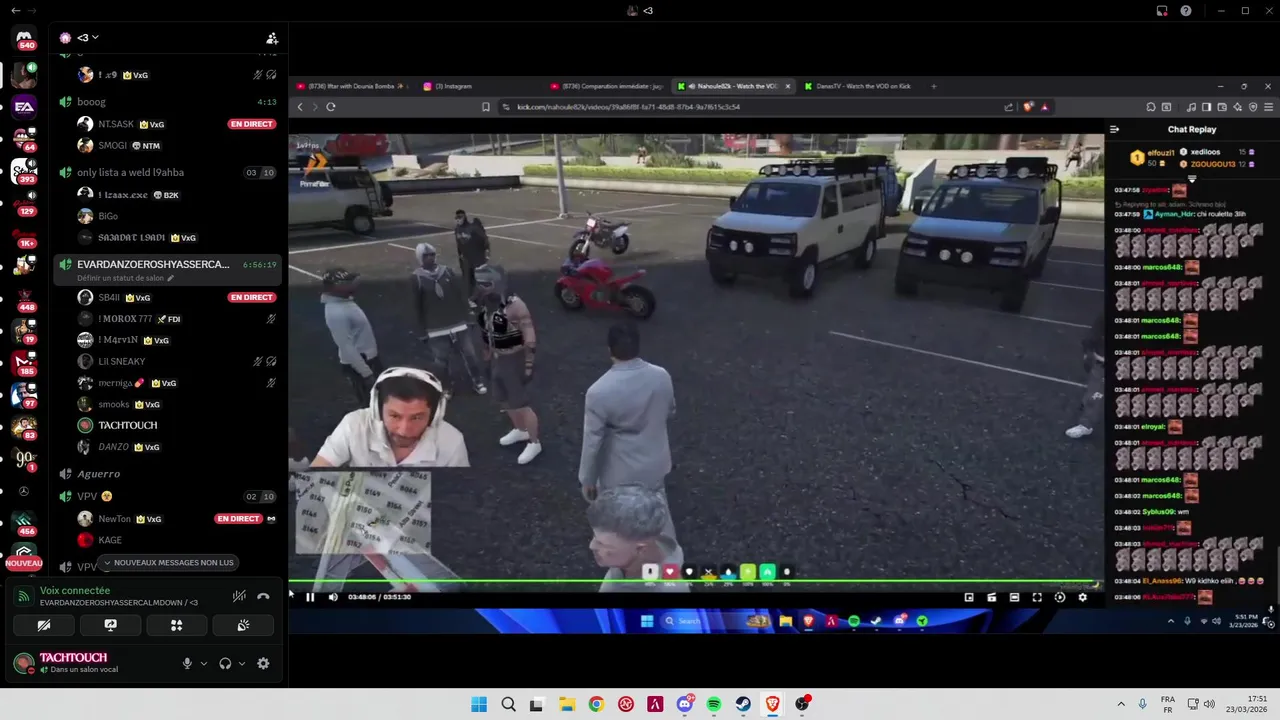Open soundboard in voice panel
This screenshot has height=720, width=1280.
click(x=242, y=625)
